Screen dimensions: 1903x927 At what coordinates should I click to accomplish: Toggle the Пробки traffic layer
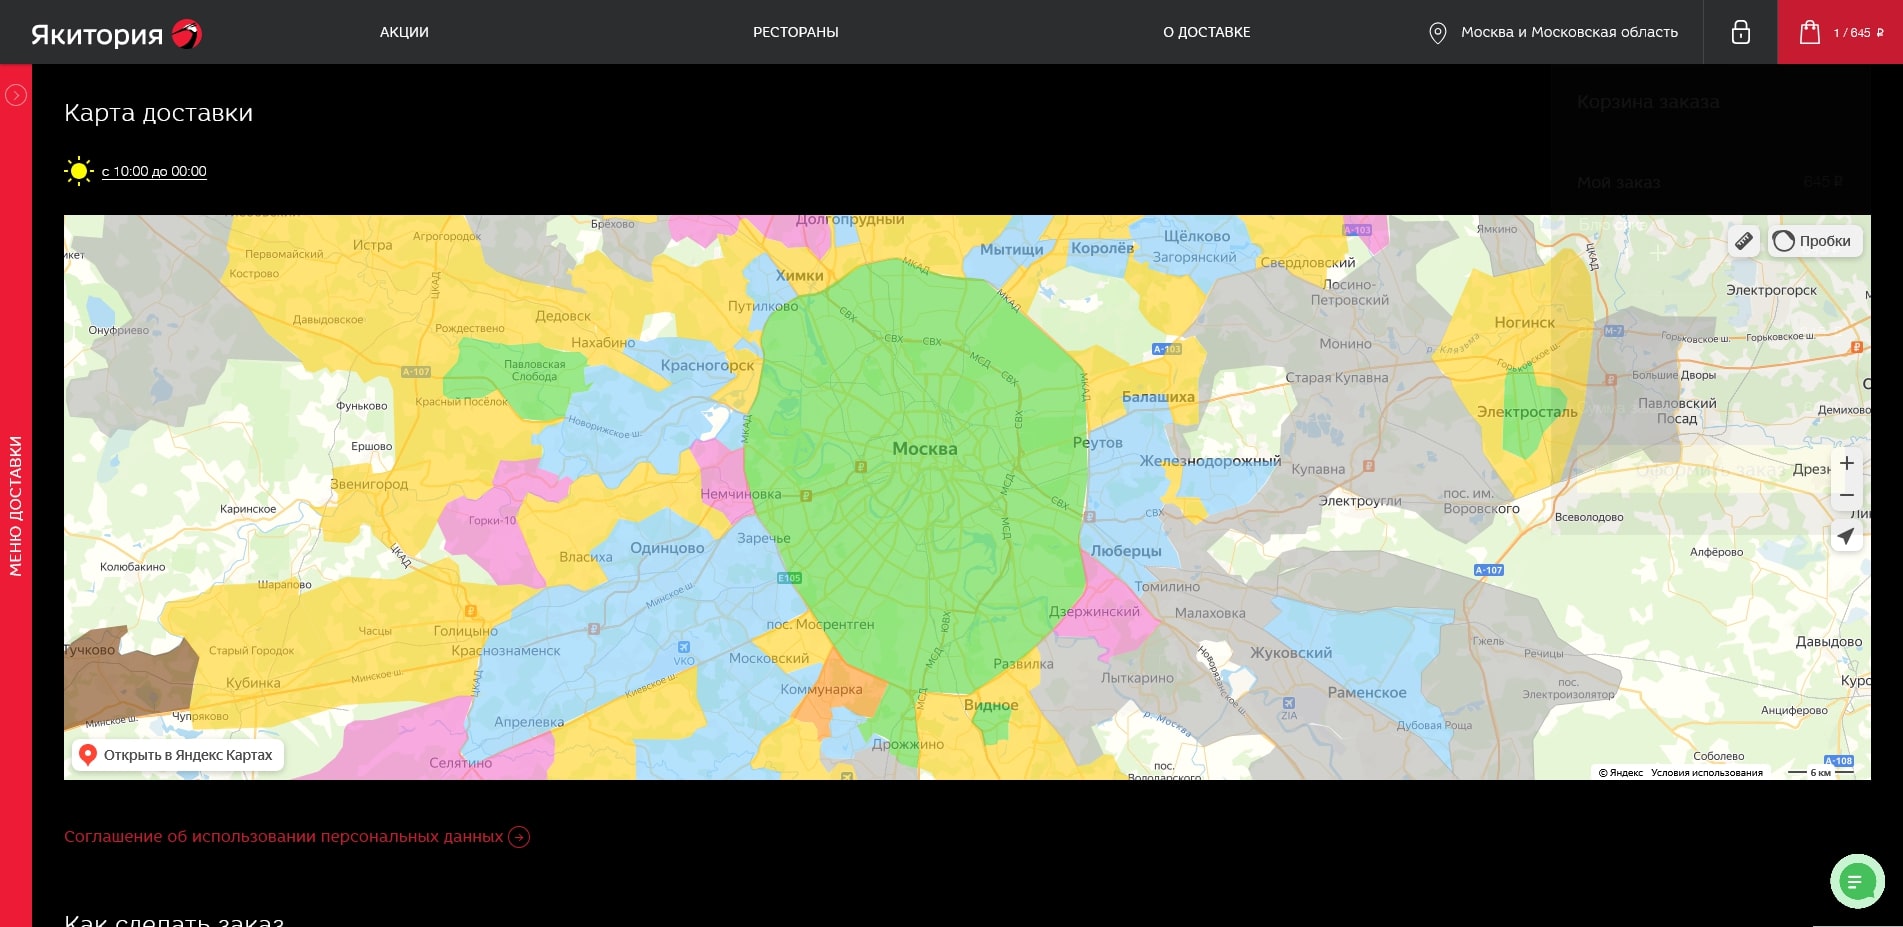(1813, 241)
